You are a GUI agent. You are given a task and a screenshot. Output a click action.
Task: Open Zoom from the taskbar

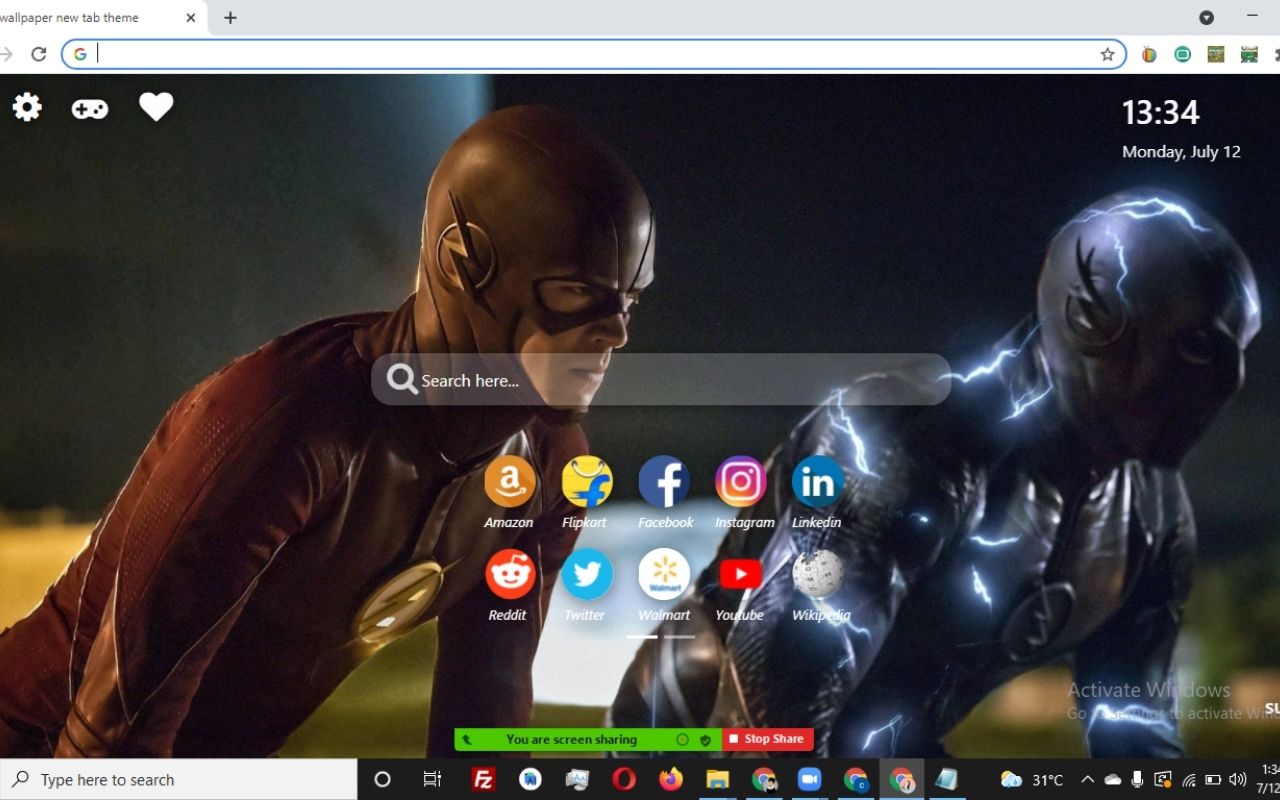tap(808, 779)
